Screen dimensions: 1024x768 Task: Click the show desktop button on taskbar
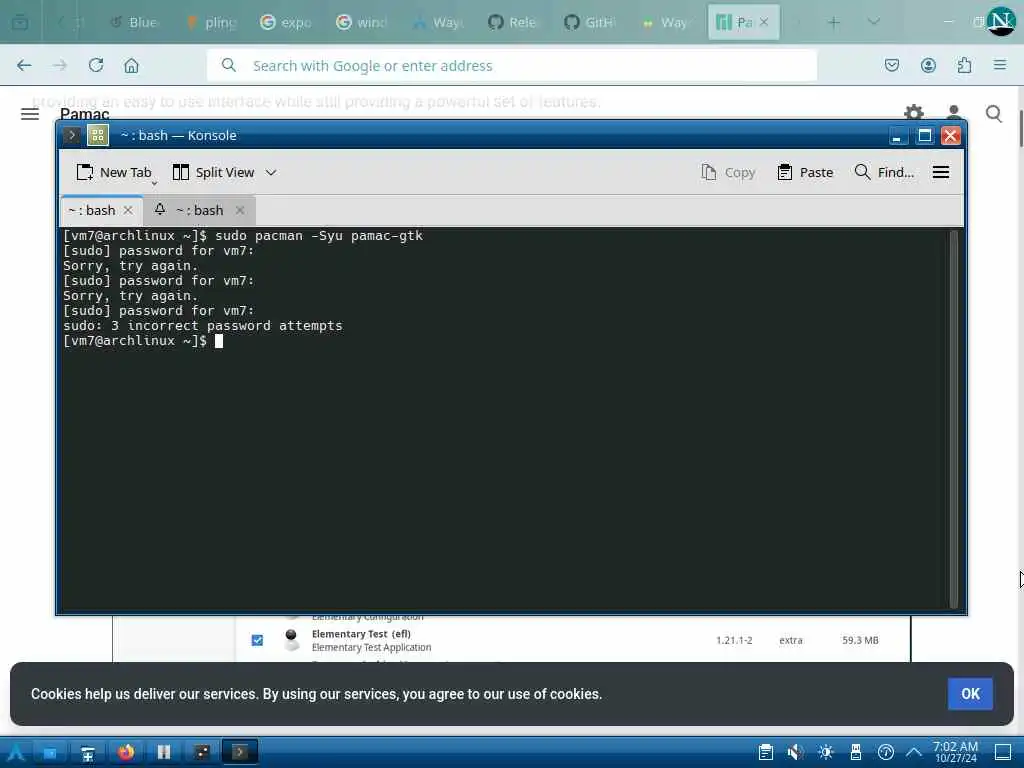click(x=1003, y=752)
